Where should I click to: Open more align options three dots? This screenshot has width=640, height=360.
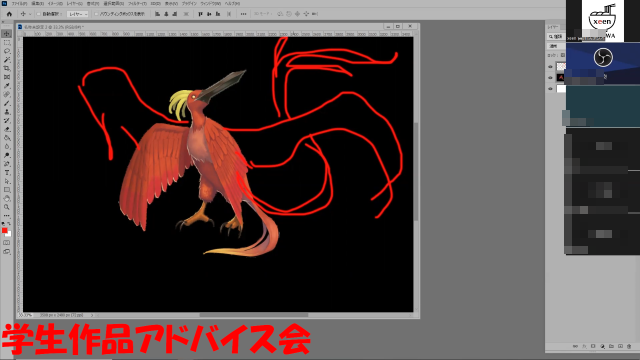(x=244, y=14)
